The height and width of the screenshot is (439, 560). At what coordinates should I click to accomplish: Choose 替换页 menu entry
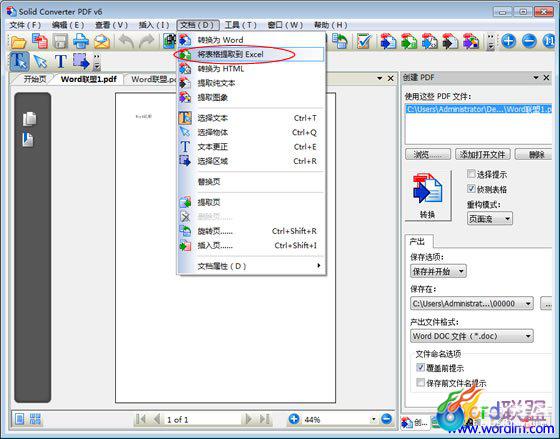coord(251,181)
